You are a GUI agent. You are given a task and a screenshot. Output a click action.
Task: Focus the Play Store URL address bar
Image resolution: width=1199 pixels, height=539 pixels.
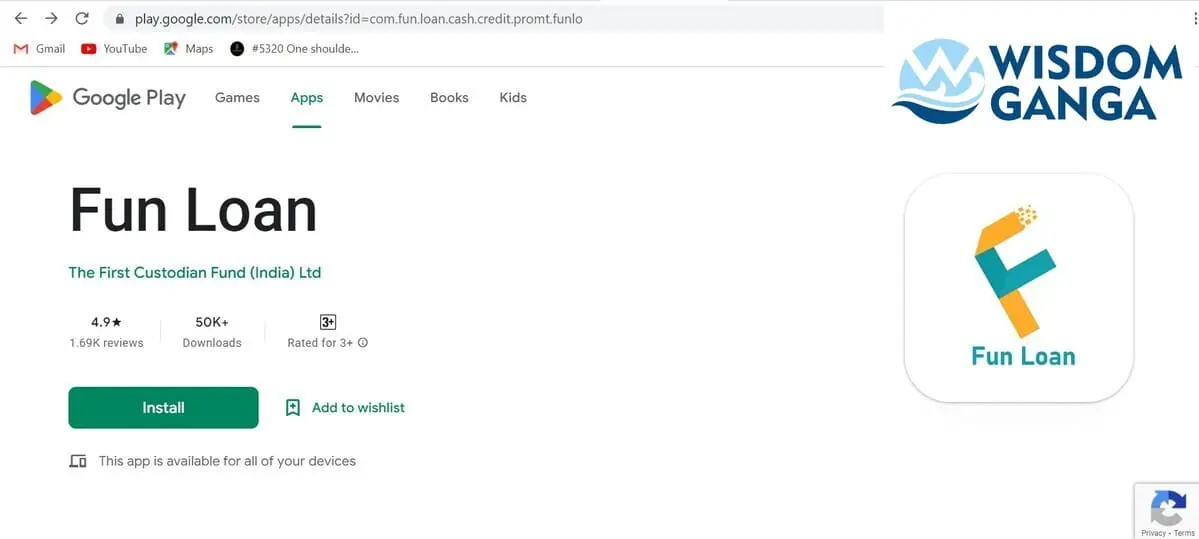(493, 19)
